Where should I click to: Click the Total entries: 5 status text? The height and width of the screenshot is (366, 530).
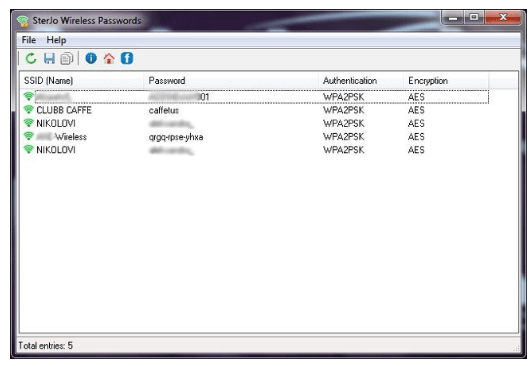pyautogui.click(x=46, y=346)
